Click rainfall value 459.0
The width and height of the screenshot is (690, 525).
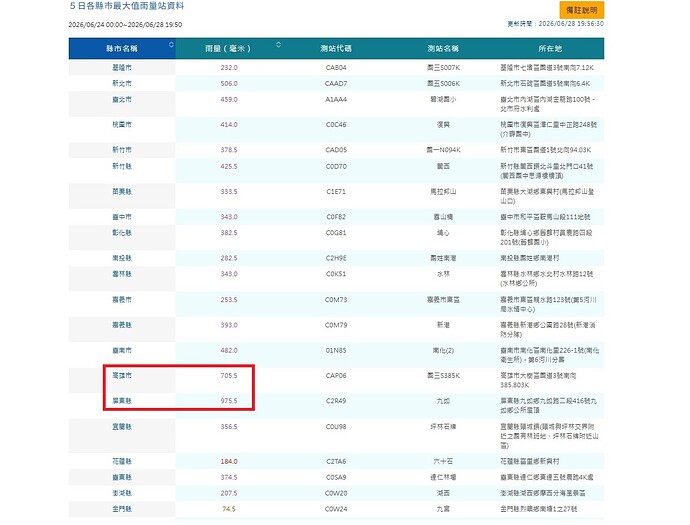click(x=229, y=99)
